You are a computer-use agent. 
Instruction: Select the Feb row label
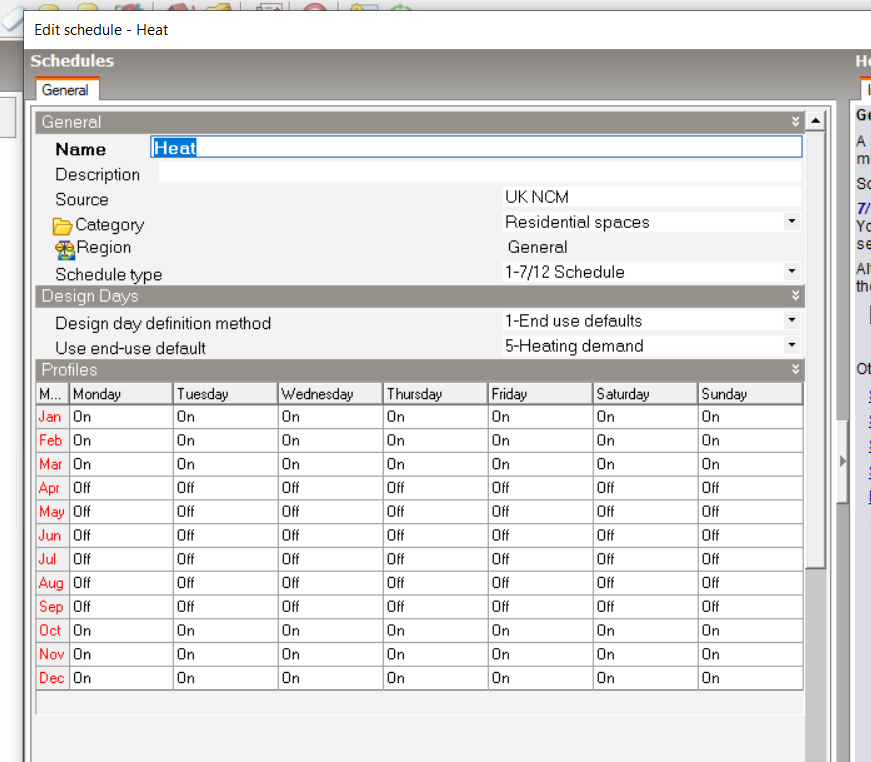point(53,440)
